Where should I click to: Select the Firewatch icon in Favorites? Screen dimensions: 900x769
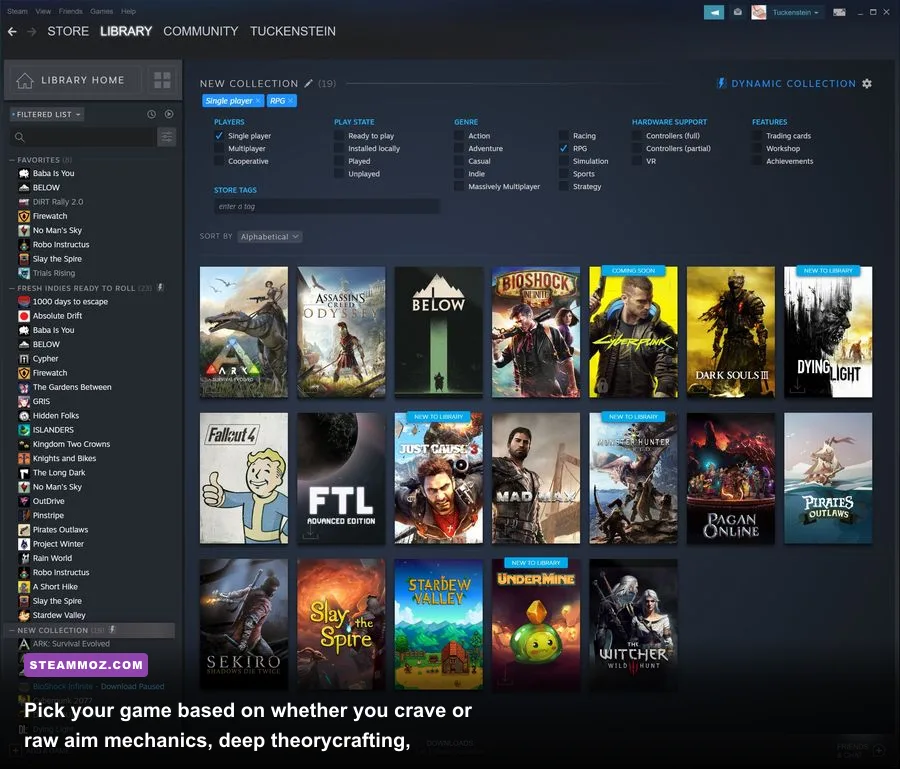click(24, 216)
